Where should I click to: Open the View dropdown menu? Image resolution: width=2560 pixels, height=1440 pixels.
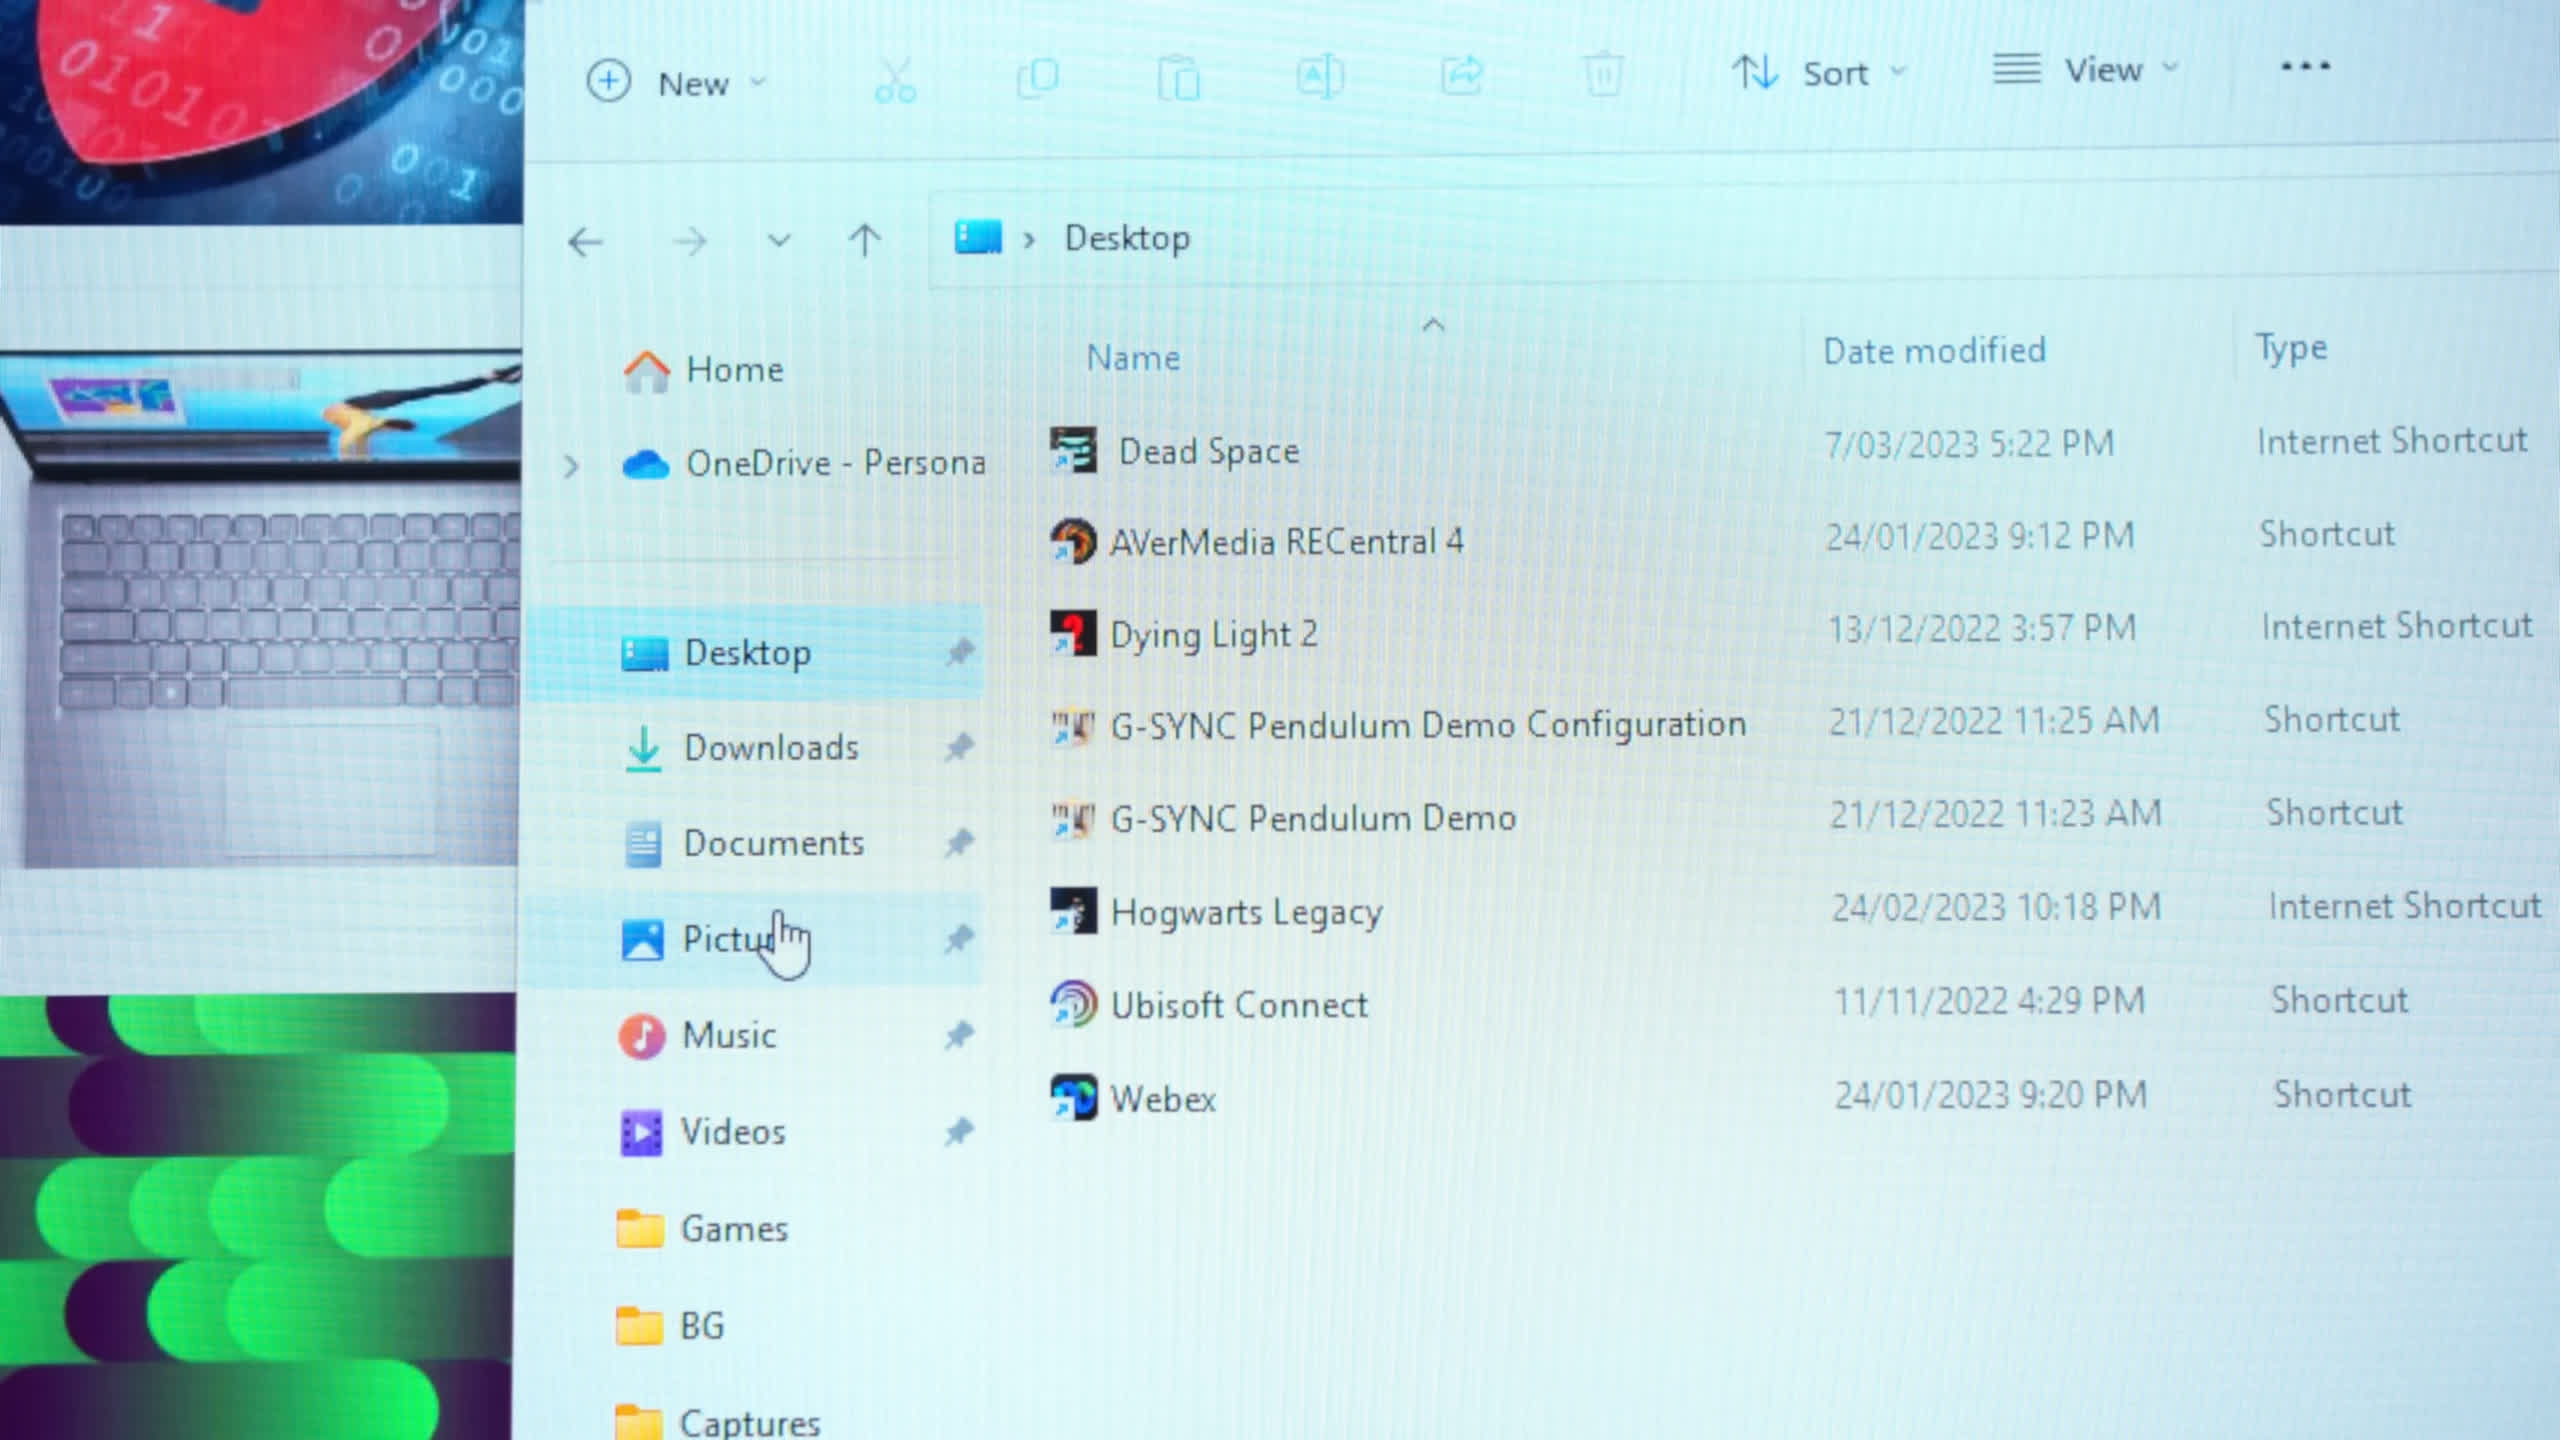[2085, 70]
